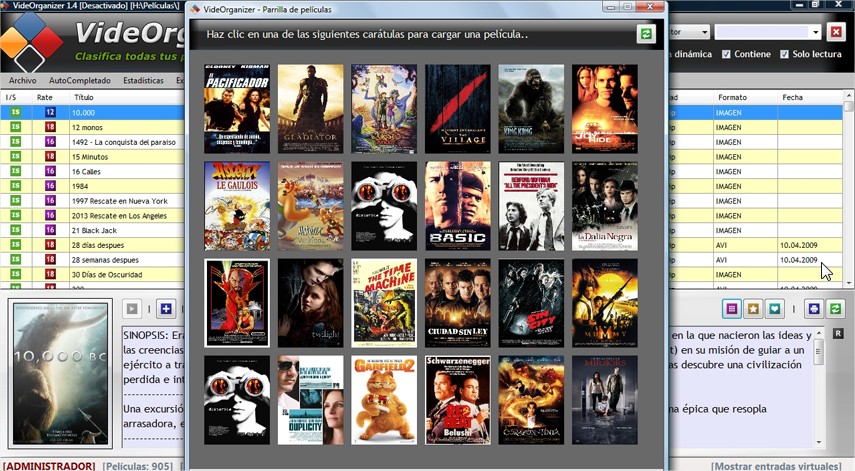Expand the search text combo box arrow
The height and width of the screenshot is (471, 855).
816,32
